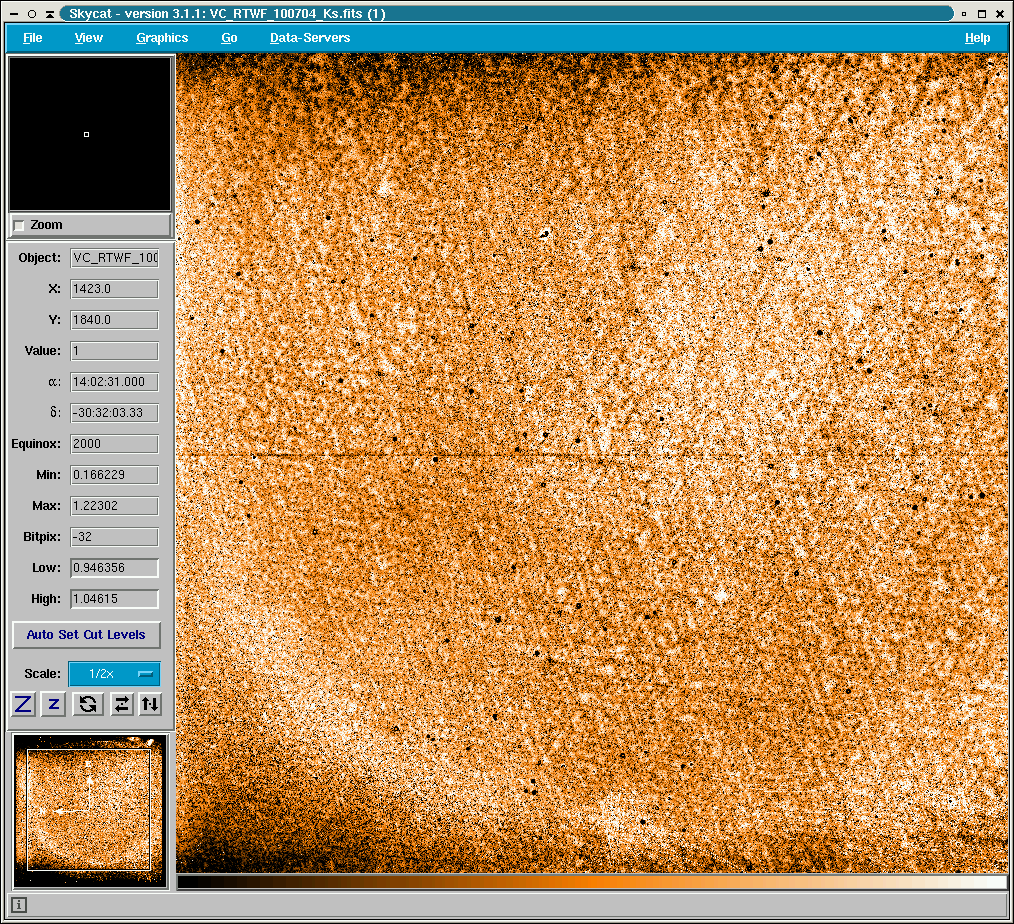Click the colormap gradient bar below the image
Image resolution: width=1014 pixels, height=924 pixels.
click(x=592, y=882)
